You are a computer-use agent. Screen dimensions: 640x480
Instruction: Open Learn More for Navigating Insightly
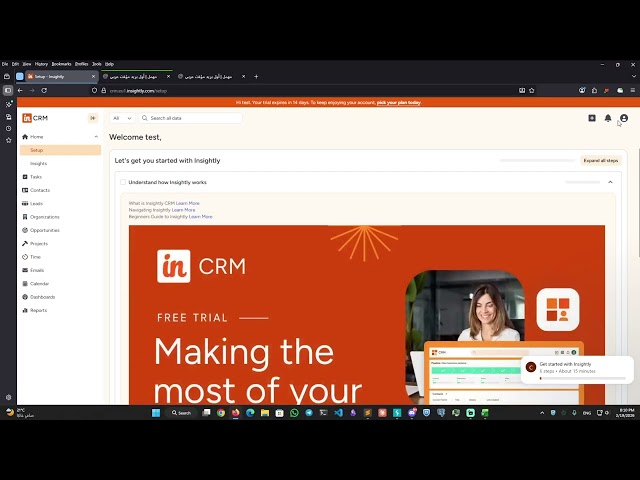[x=183, y=210]
